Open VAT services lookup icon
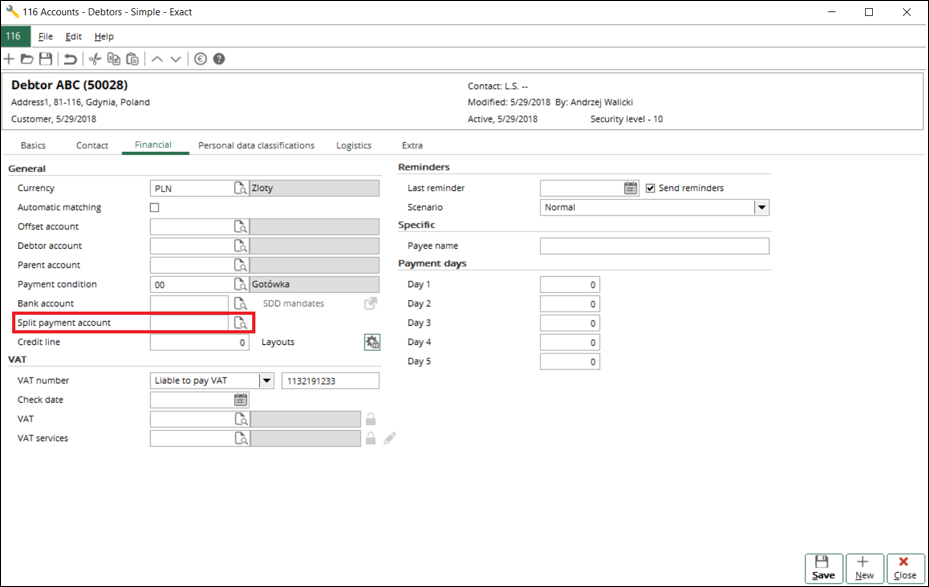The width and height of the screenshot is (929, 587). 241,438
